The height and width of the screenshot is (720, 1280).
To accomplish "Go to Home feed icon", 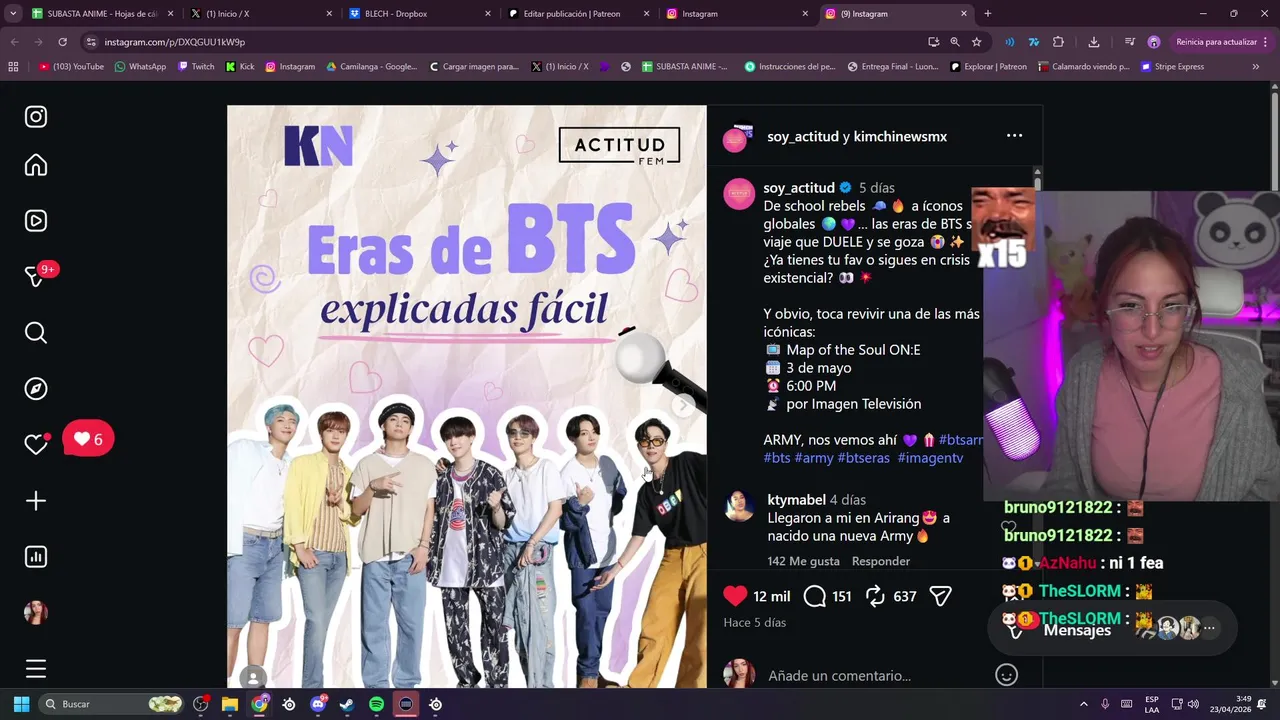I will point(36,165).
